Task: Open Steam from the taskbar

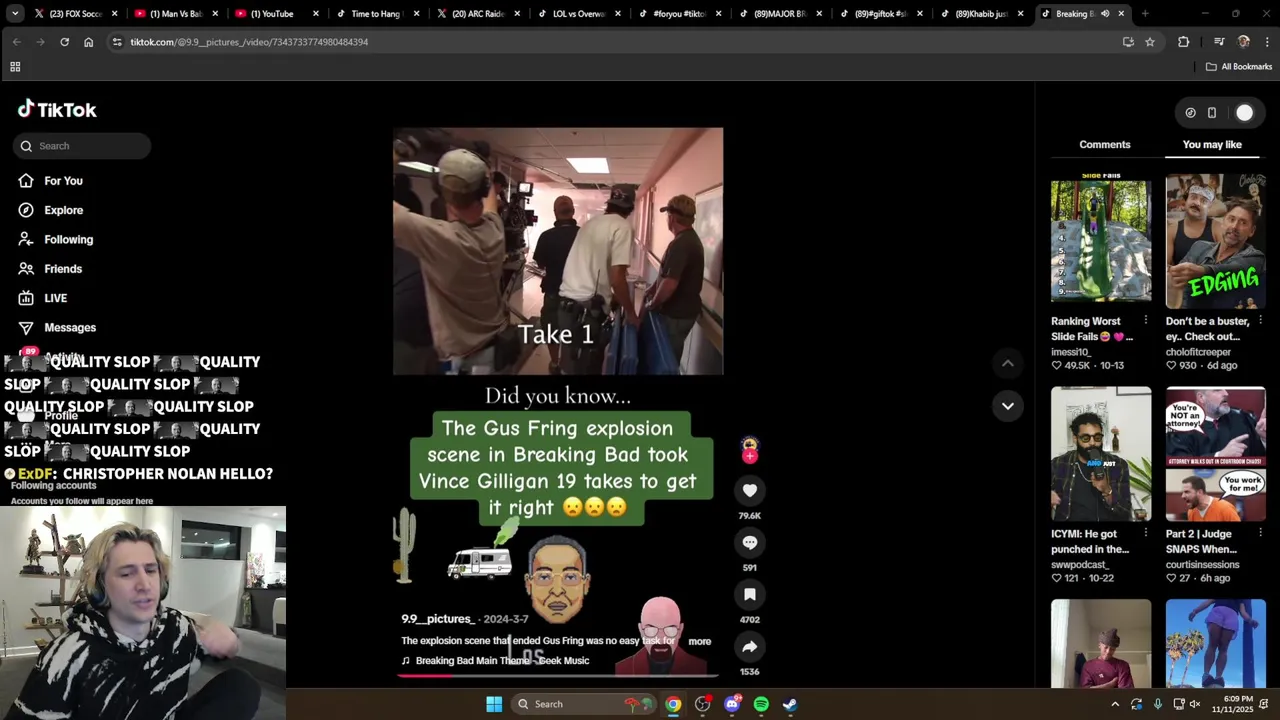Action: tap(790, 704)
